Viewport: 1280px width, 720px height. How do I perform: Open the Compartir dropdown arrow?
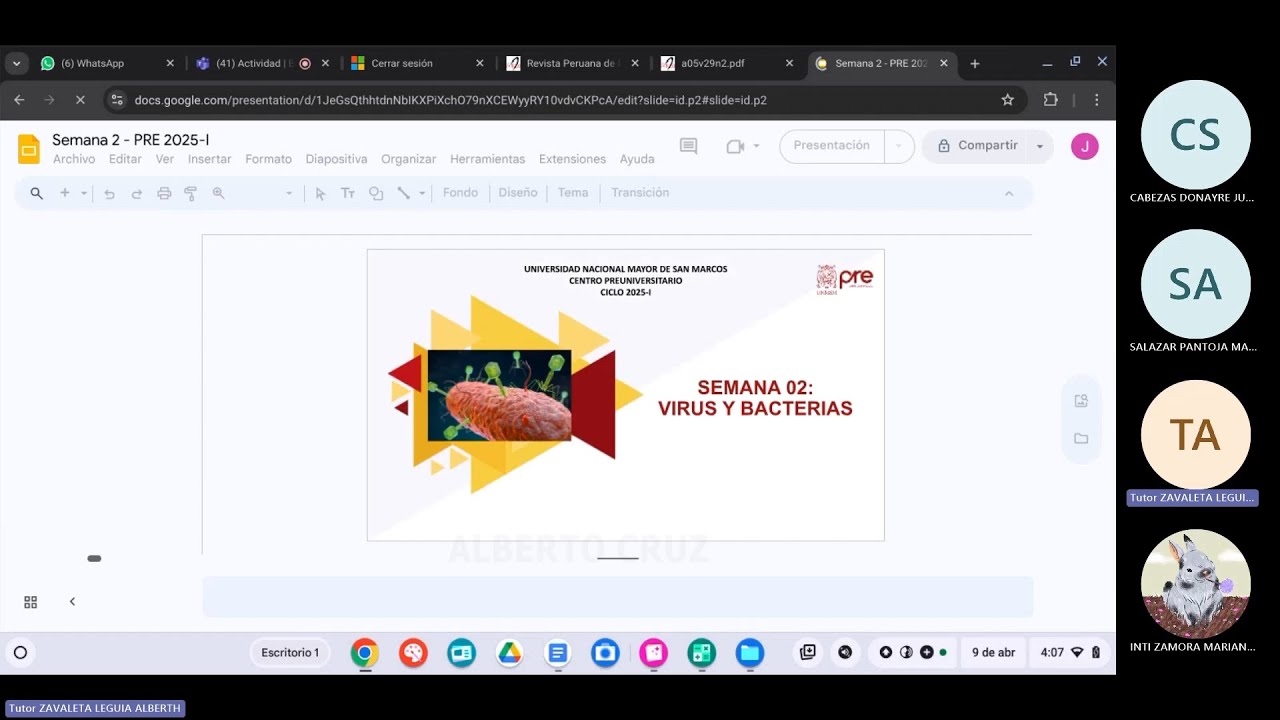click(1040, 146)
